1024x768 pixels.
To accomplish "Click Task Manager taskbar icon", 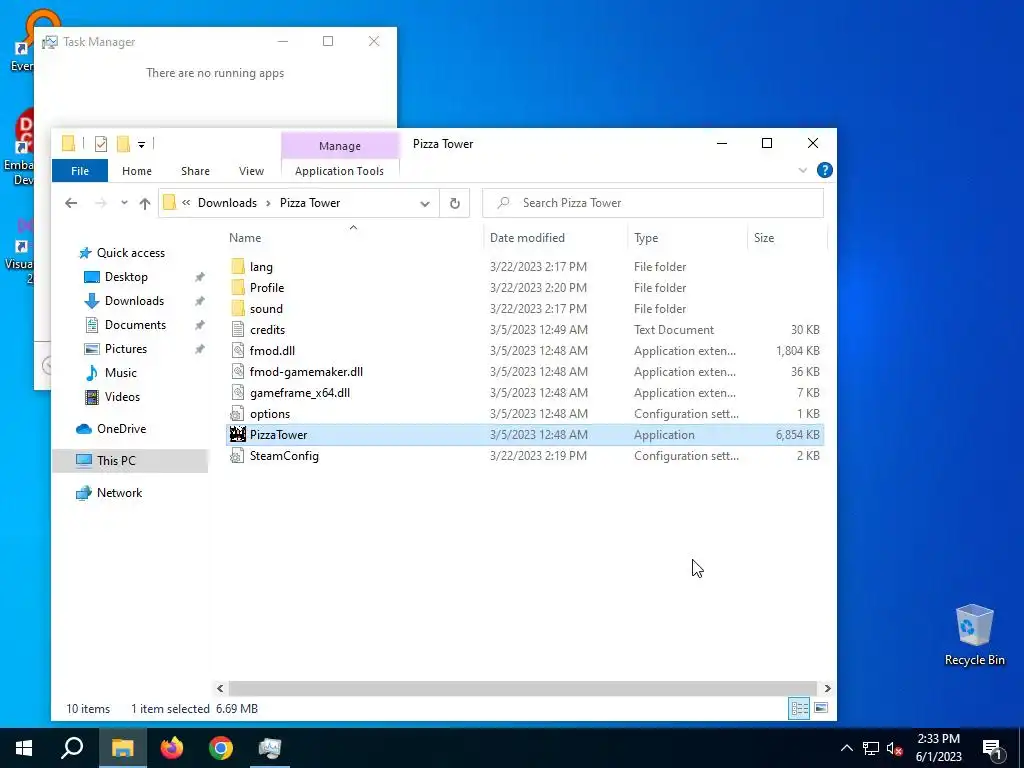I will coord(269,748).
